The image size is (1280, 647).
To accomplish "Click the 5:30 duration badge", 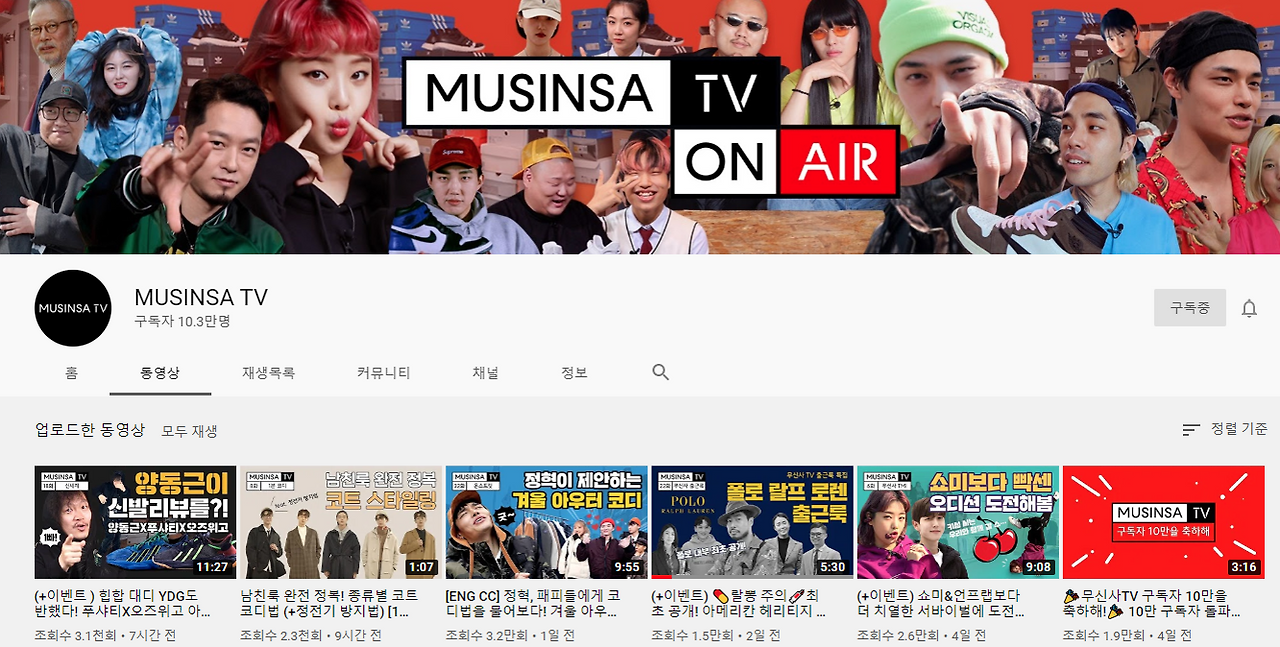I will pos(833,567).
